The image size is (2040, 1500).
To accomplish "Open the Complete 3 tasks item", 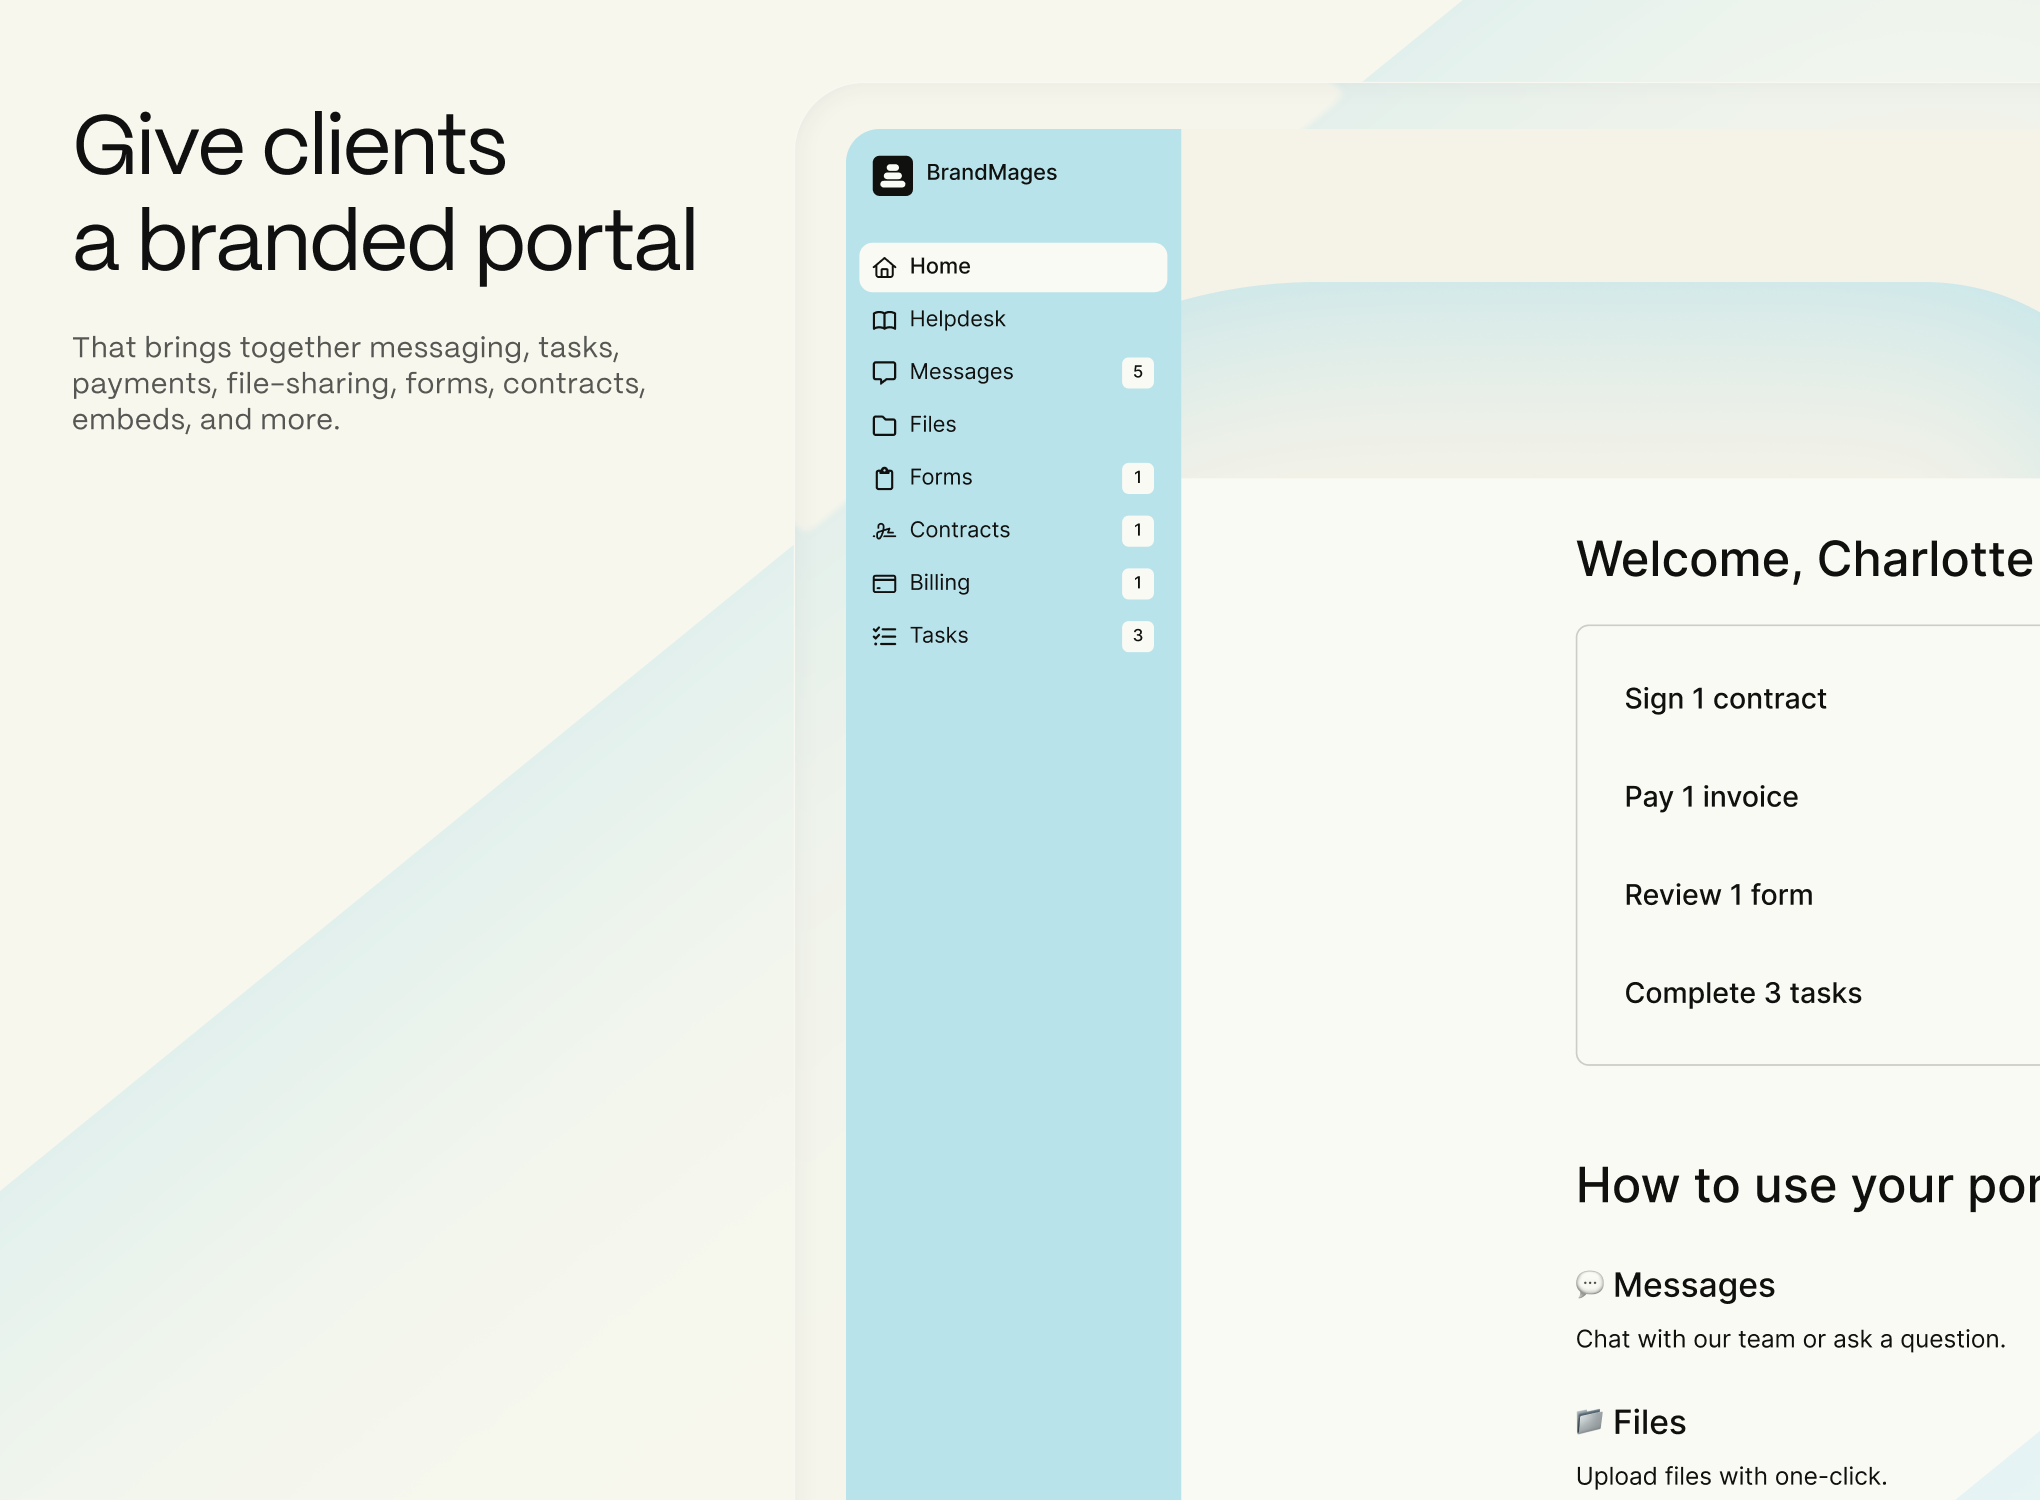I will tap(1742, 993).
